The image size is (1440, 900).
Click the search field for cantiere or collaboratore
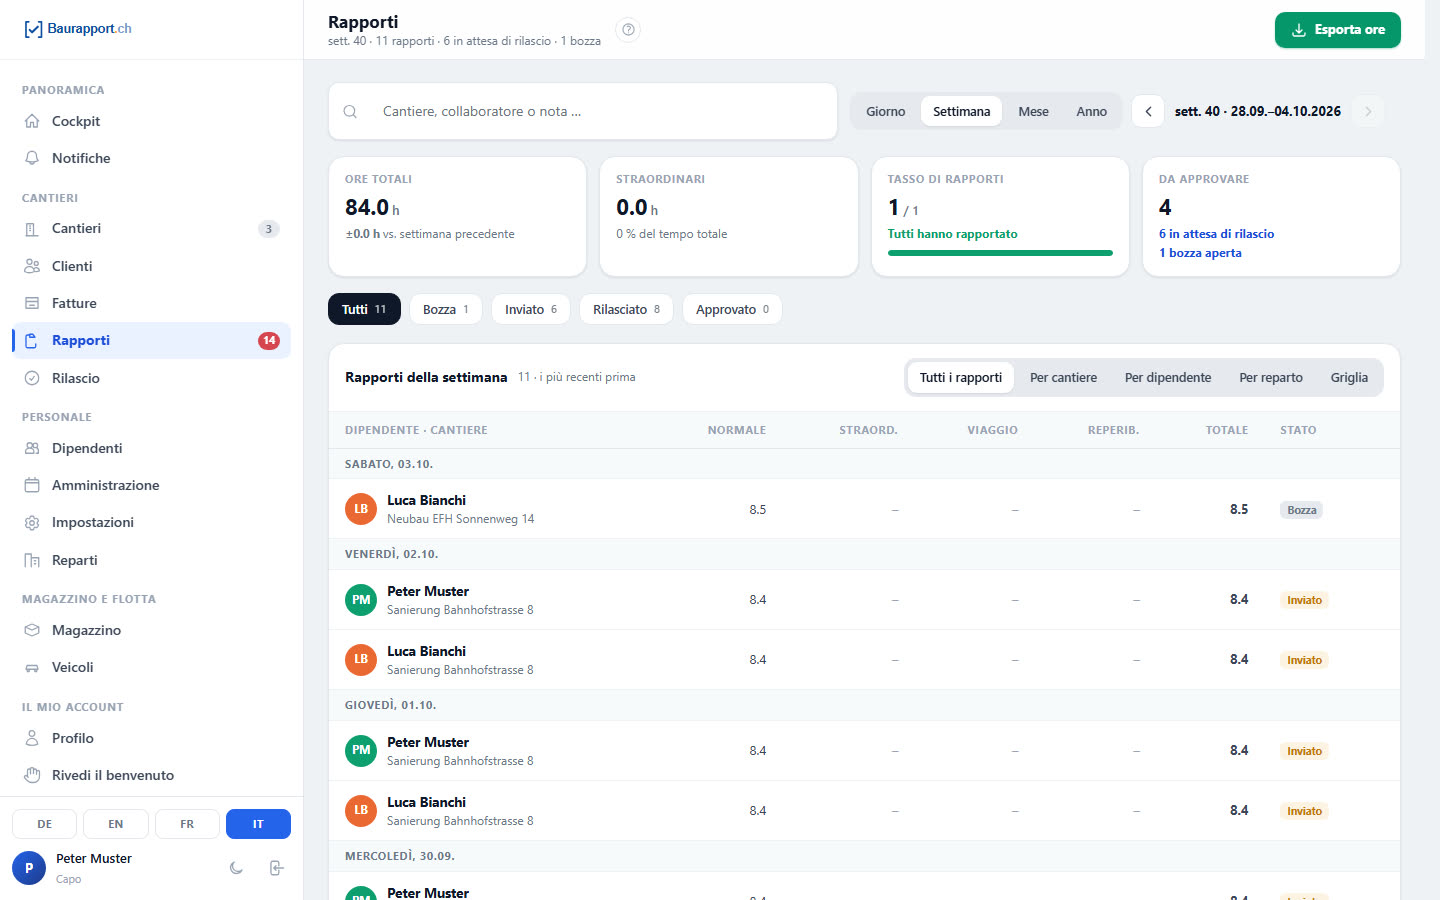(583, 111)
